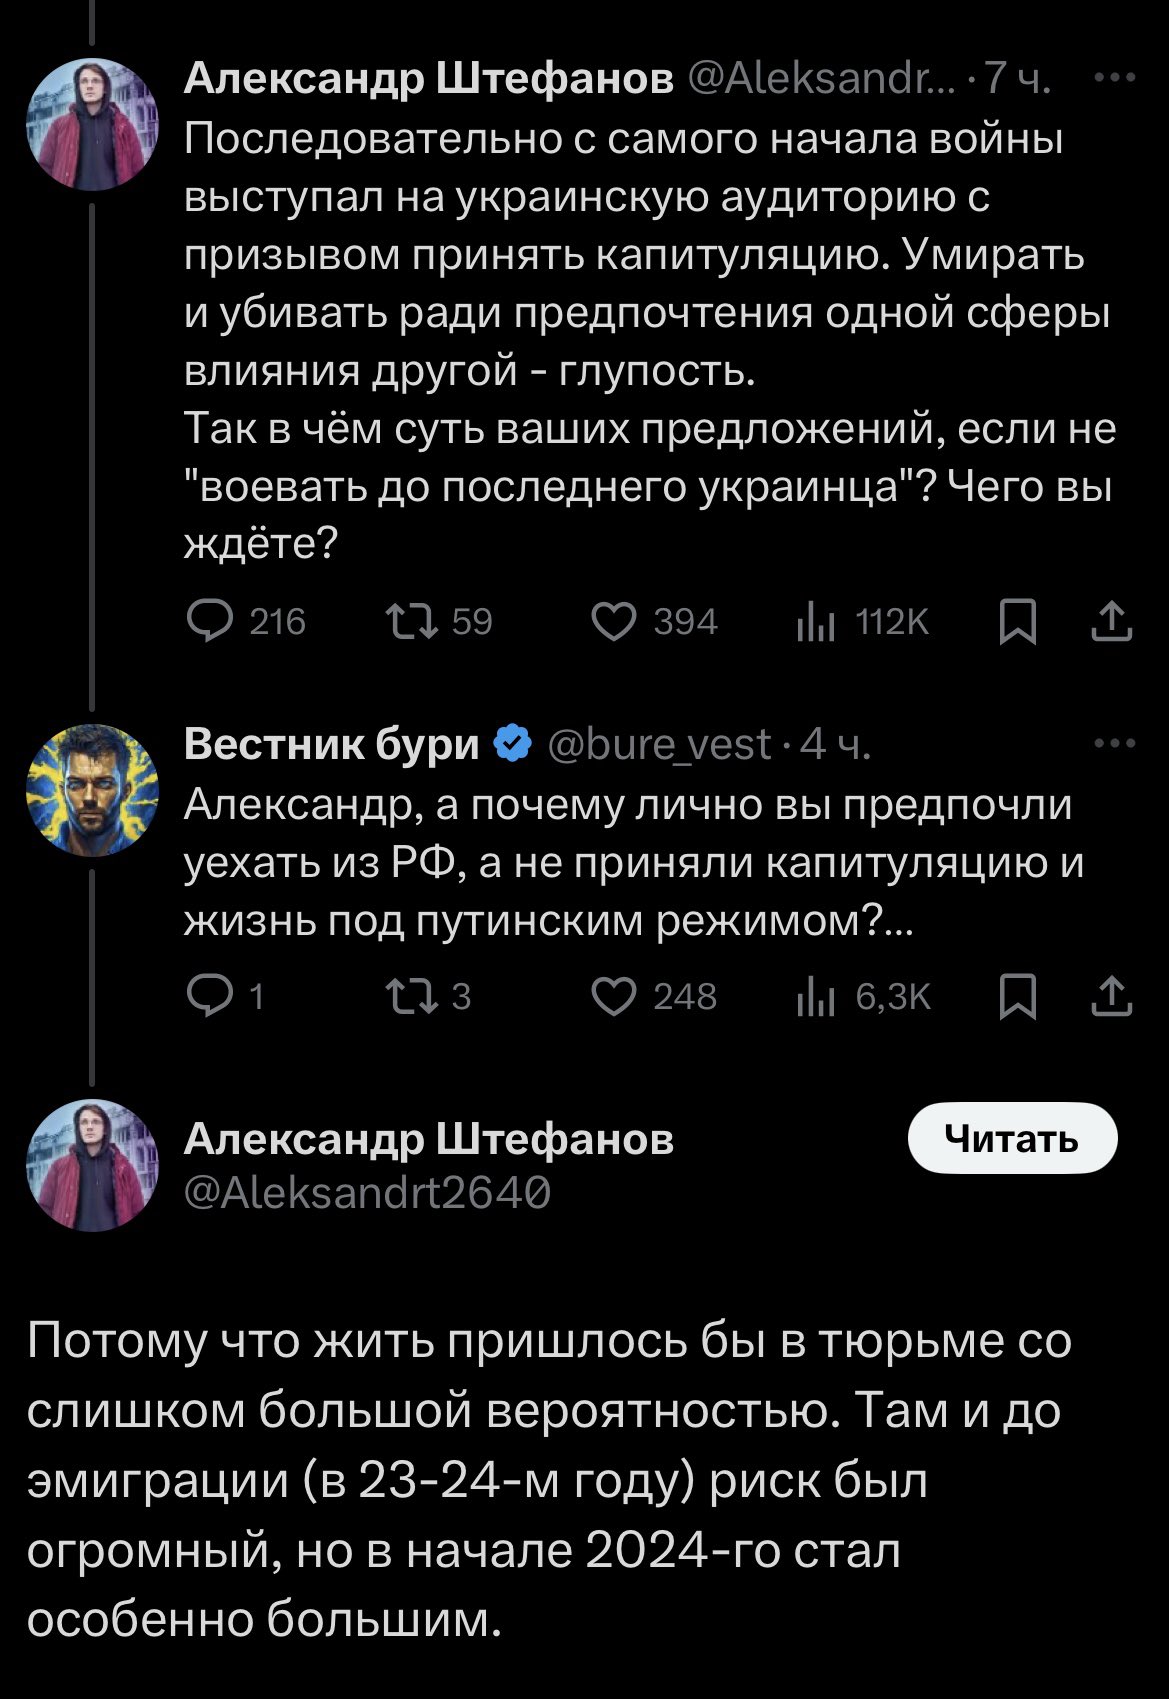Image resolution: width=1169 pixels, height=1699 pixels.
Task: View analytics of the 6,3K views tweet
Action: (816, 999)
